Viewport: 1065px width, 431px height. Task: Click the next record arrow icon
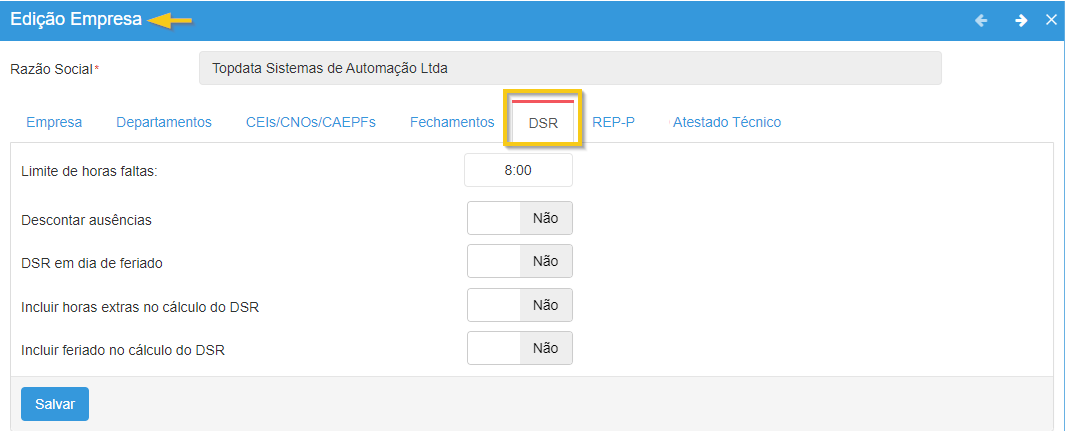(1021, 20)
